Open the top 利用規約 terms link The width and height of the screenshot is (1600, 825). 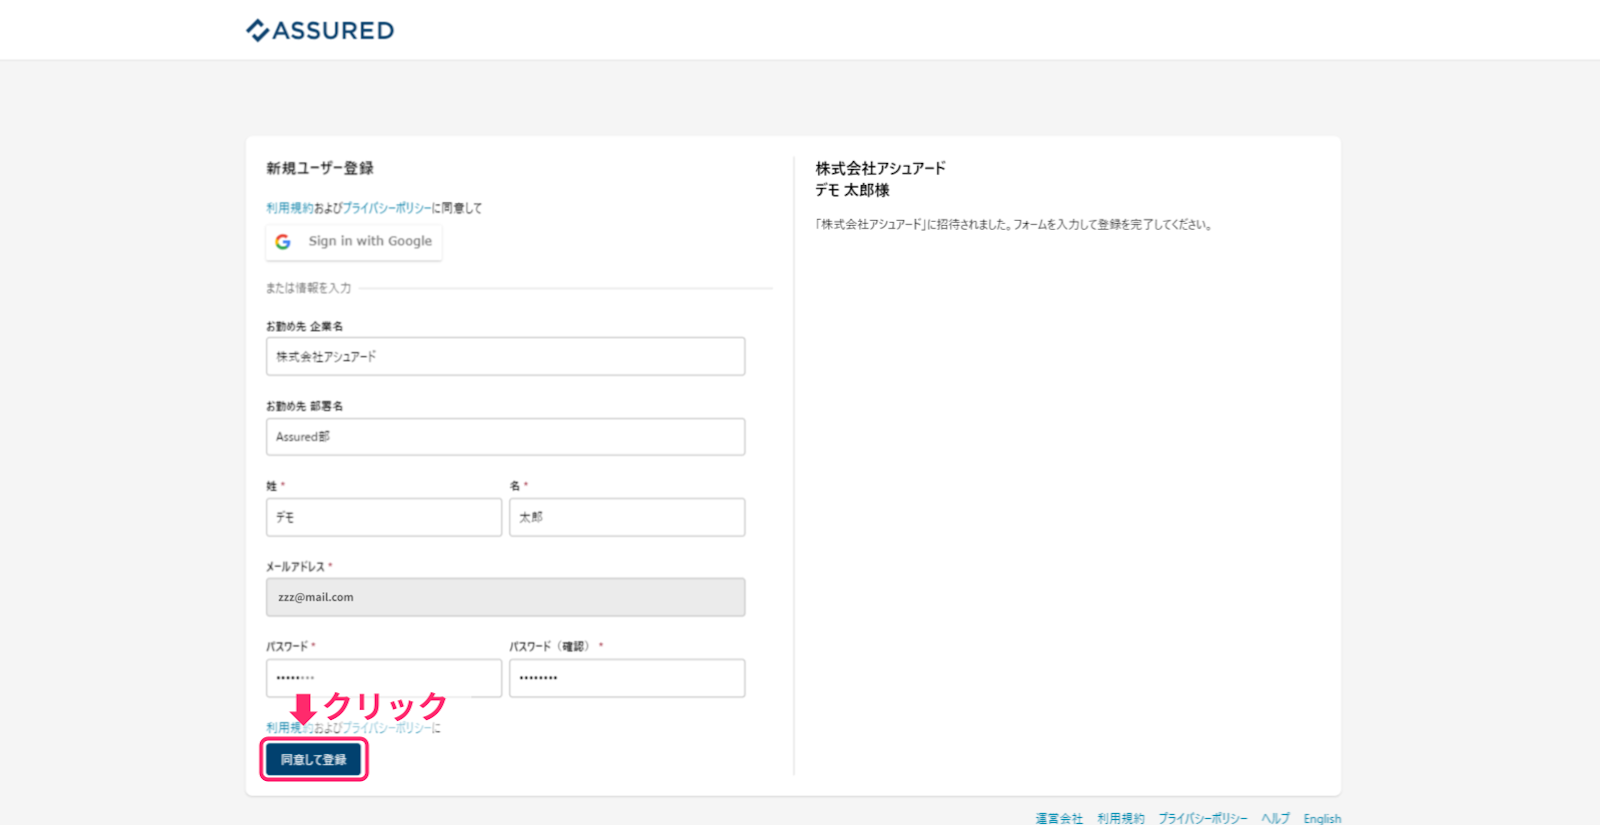click(289, 208)
